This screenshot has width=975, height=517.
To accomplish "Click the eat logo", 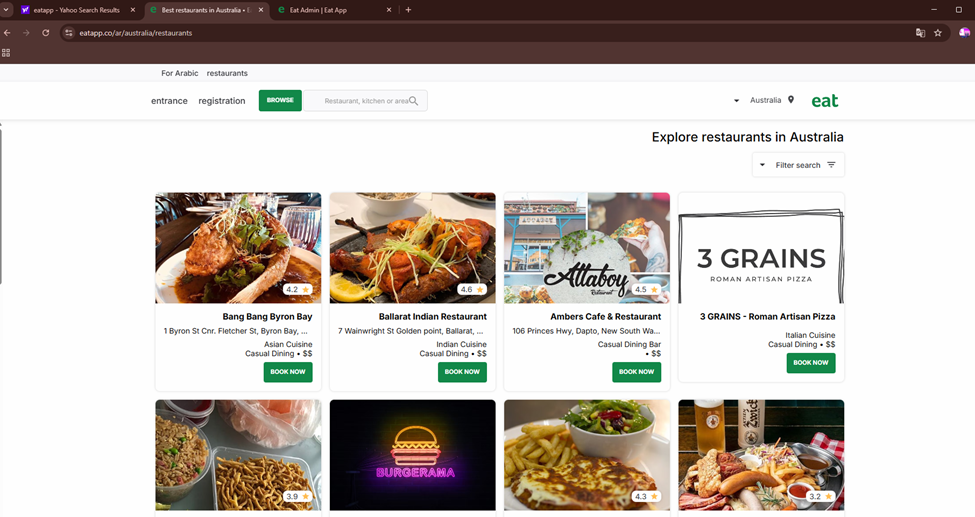I will click(x=825, y=101).
